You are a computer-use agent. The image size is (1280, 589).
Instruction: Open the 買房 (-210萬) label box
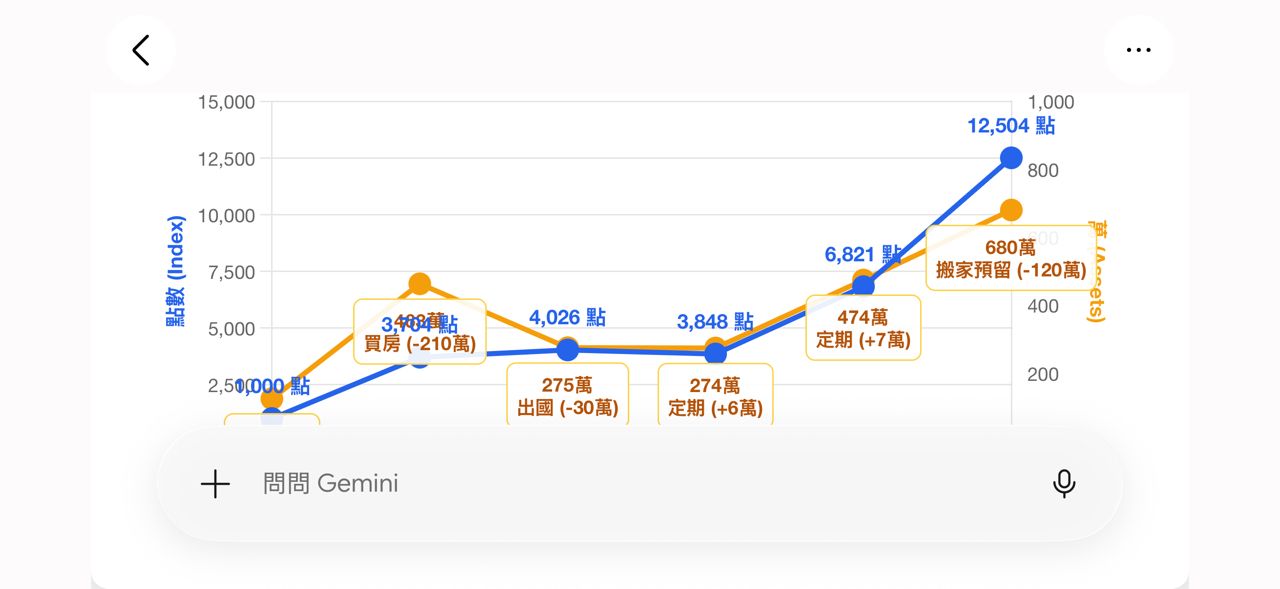click(x=420, y=331)
